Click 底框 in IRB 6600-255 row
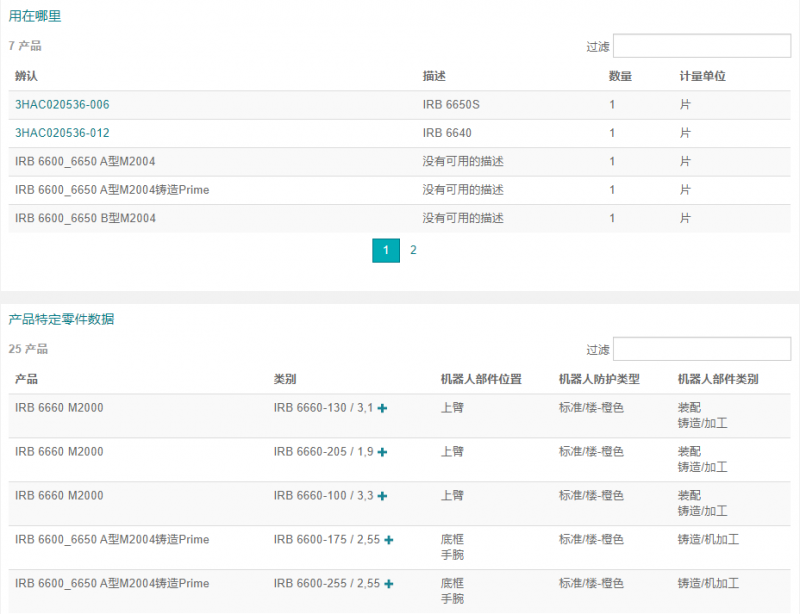Screen dimensions: 800x614 (453, 584)
